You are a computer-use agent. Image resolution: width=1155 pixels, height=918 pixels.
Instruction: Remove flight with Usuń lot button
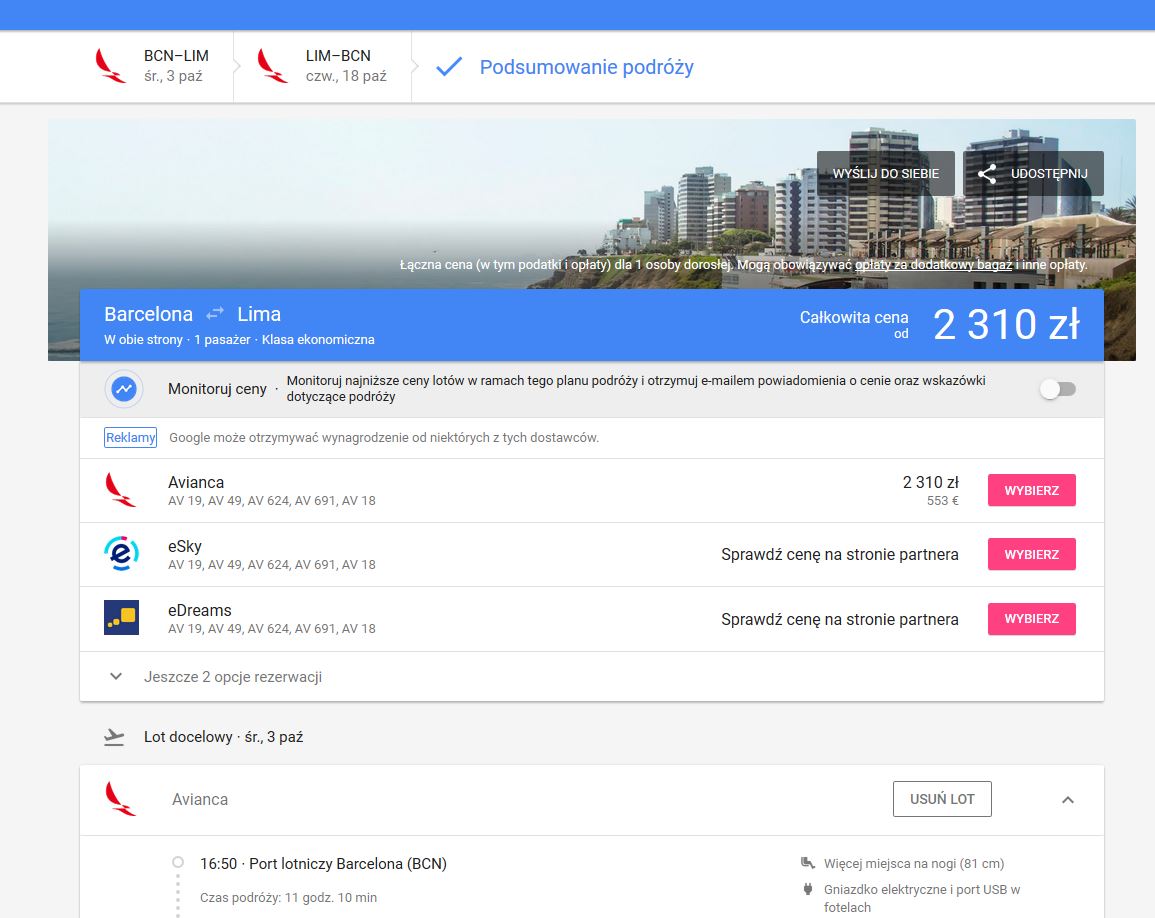(942, 799)
